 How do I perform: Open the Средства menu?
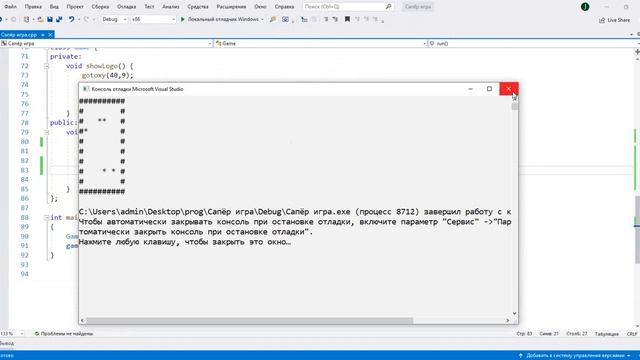(198, 7)
